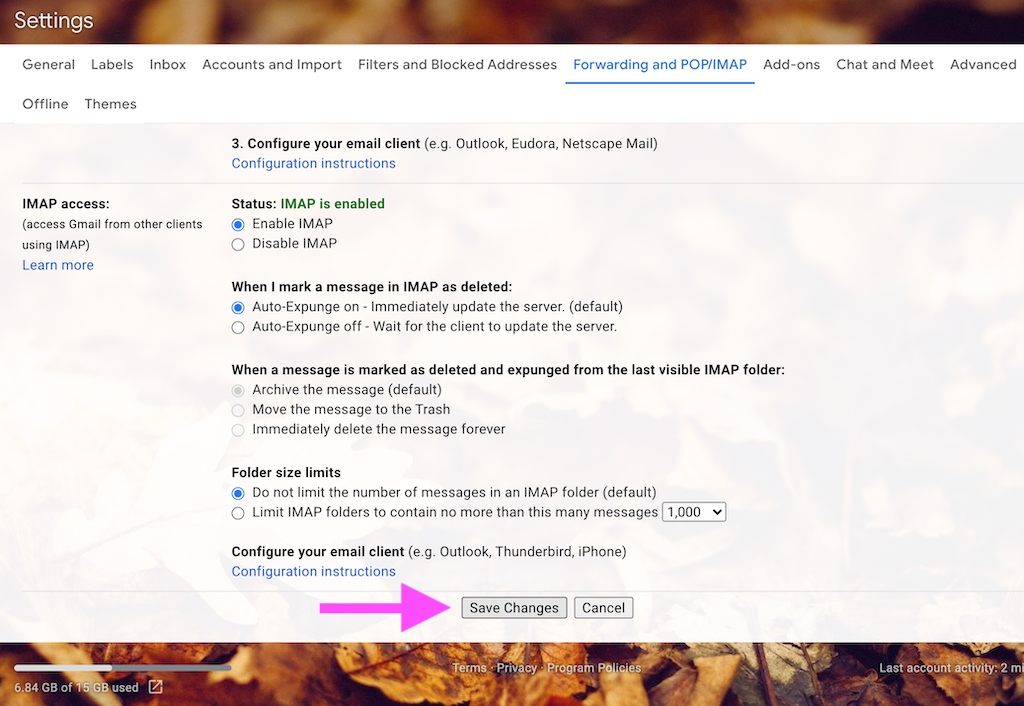Select the Disable IMAP radio button
1024x706 pixels.
[x=238, y=244]
